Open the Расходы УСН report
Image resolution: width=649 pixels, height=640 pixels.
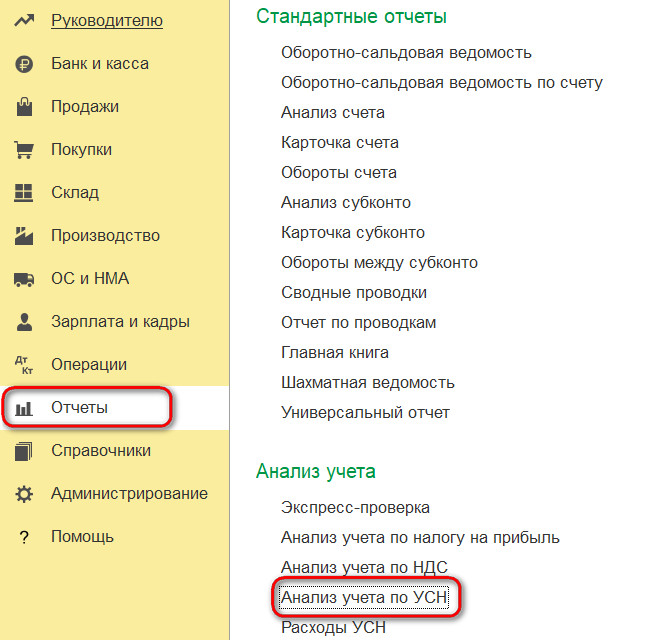coord(334,628)
